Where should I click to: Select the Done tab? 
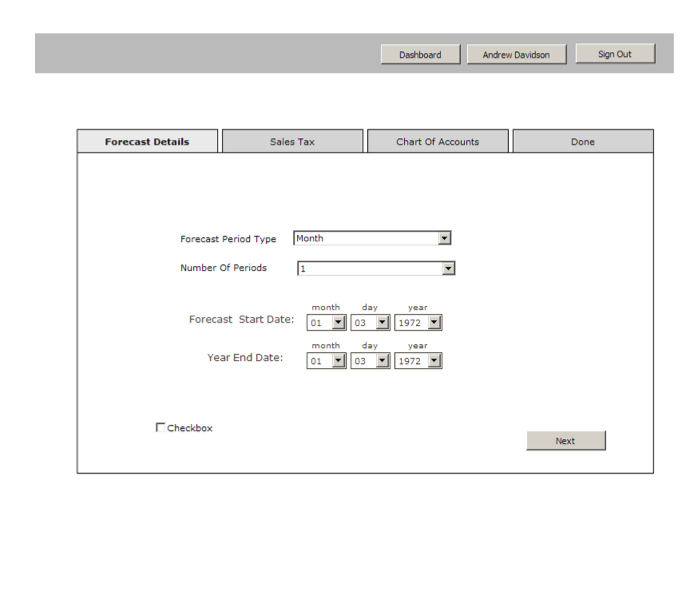tap(582, 142)
